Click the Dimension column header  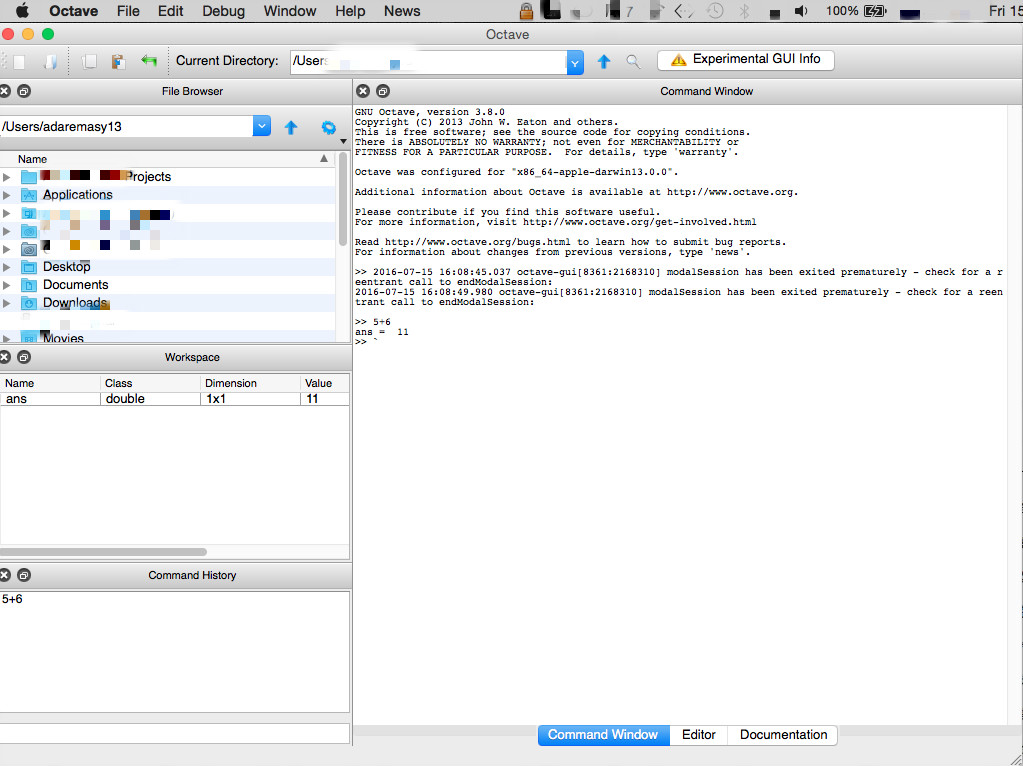pyautogui.click(x=250, y=383)
